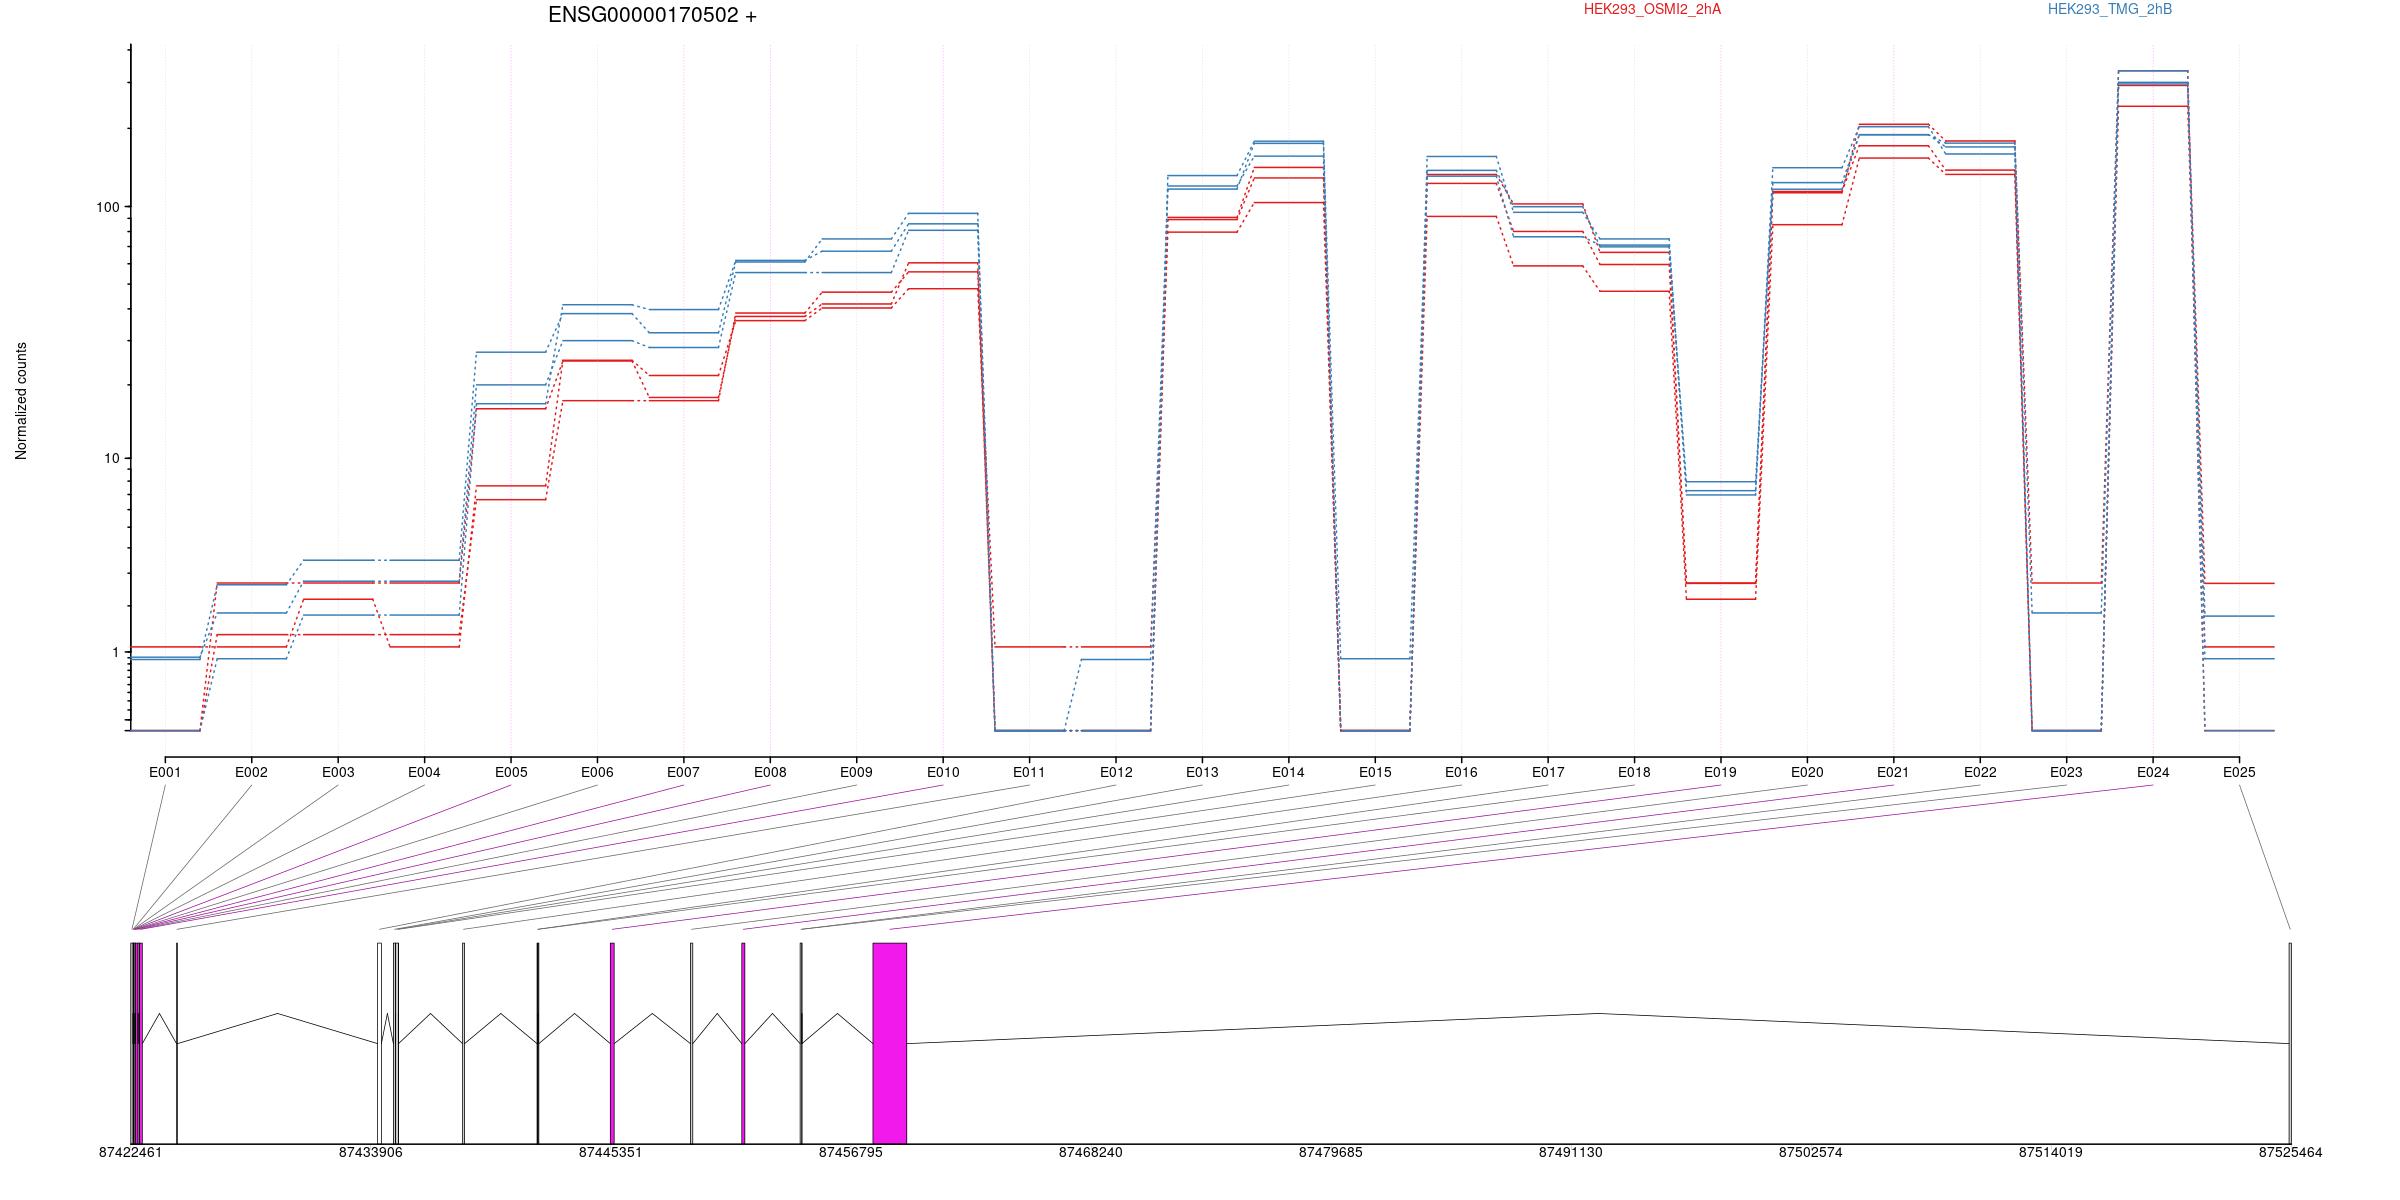This screenshot has height=1200, width=2400.
Task: Click exon label E007
Action: pyautogui.click(x=684, y=772)
